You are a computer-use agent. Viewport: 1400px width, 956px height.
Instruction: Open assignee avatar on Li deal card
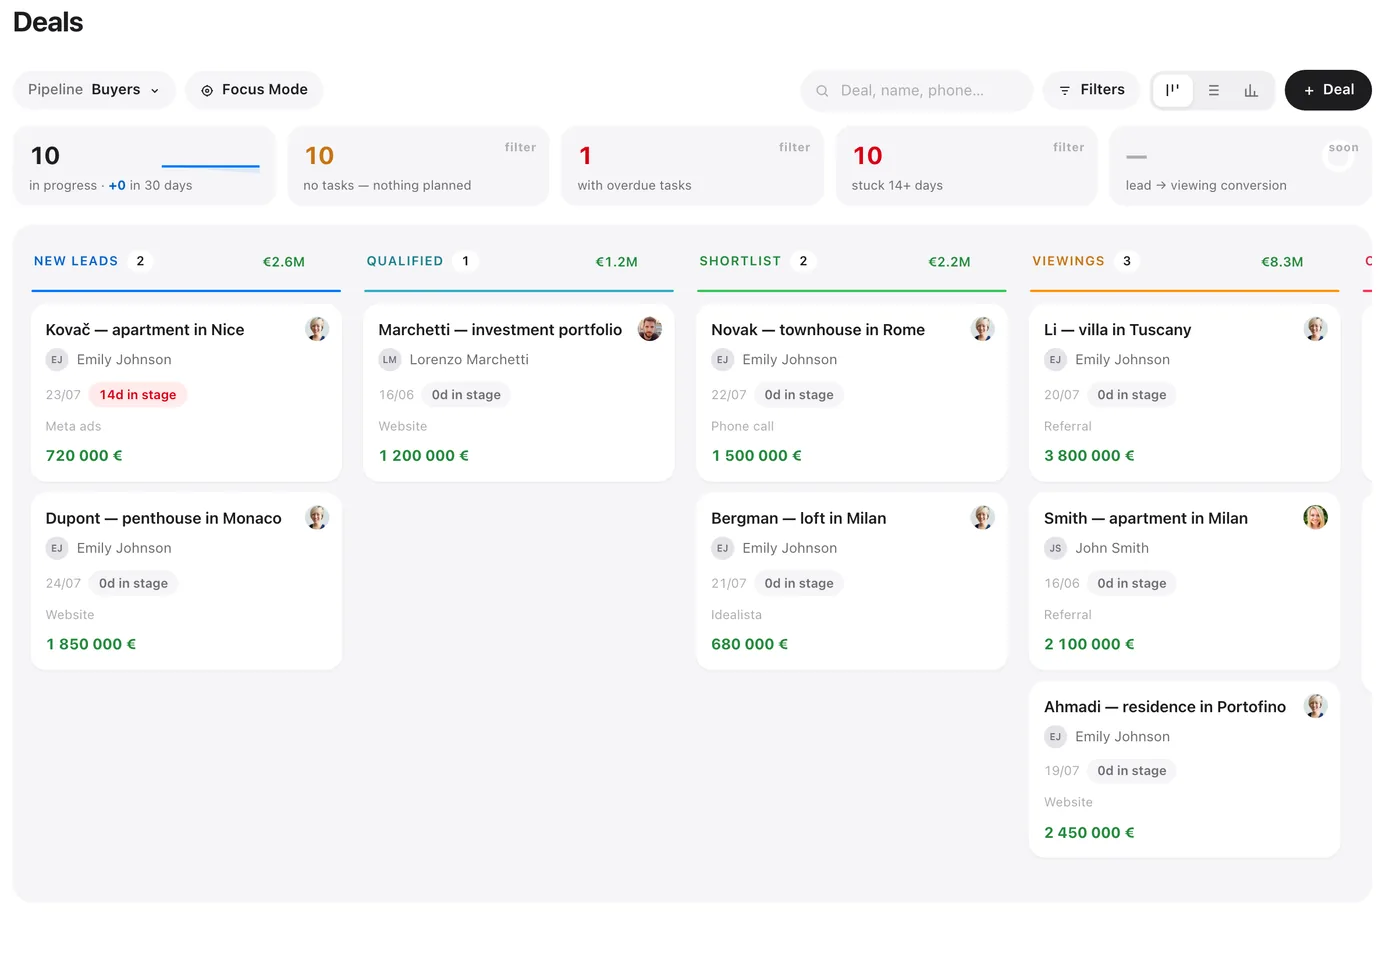point(1316,329)
